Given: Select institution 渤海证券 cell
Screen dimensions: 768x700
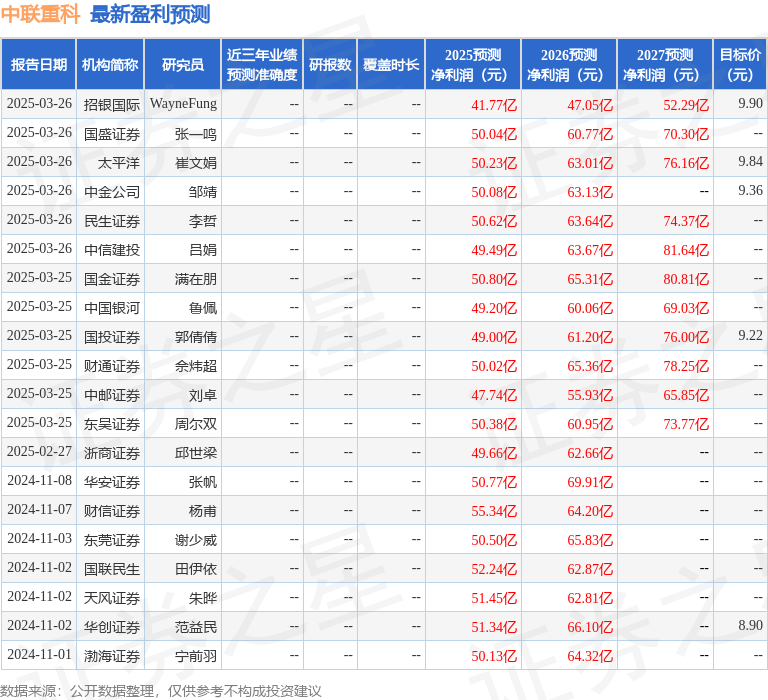Looking at the screenshot, I should pyautogui.click(x=112, y=656).
